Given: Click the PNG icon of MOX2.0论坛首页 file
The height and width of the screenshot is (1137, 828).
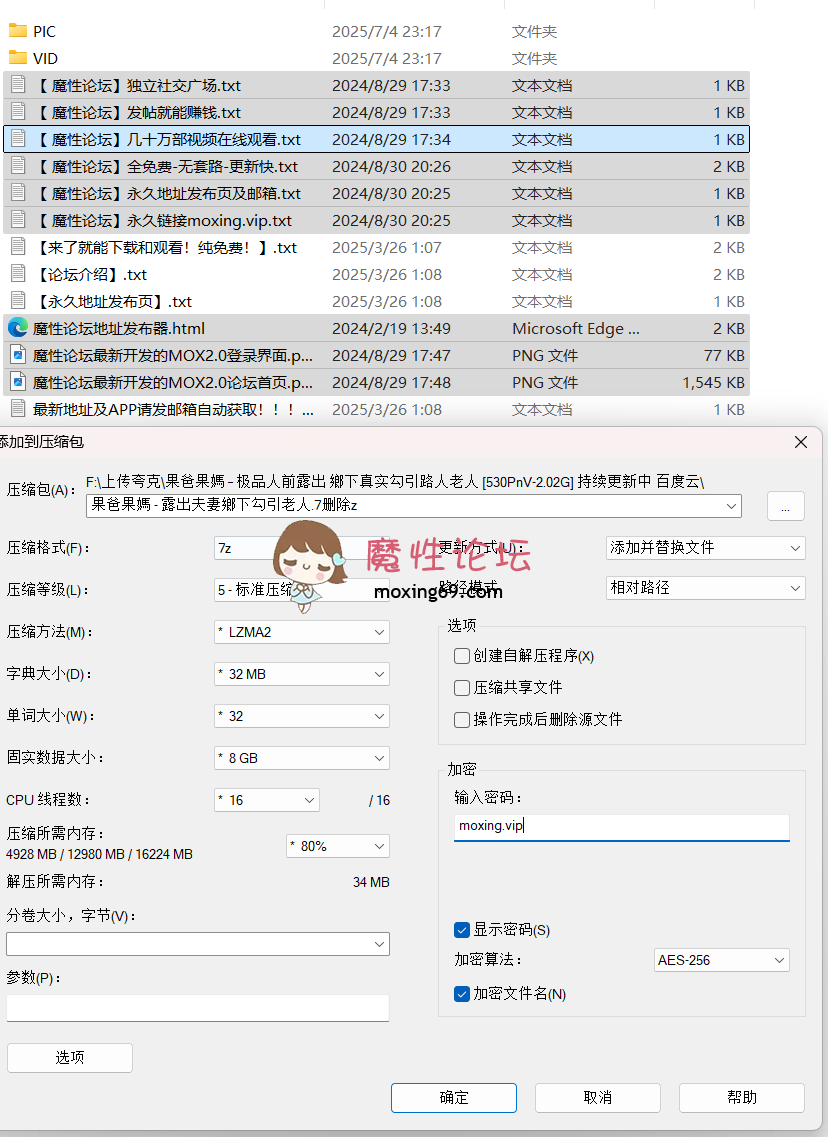Looking at the screenshot, I should (x=18, y=381).
